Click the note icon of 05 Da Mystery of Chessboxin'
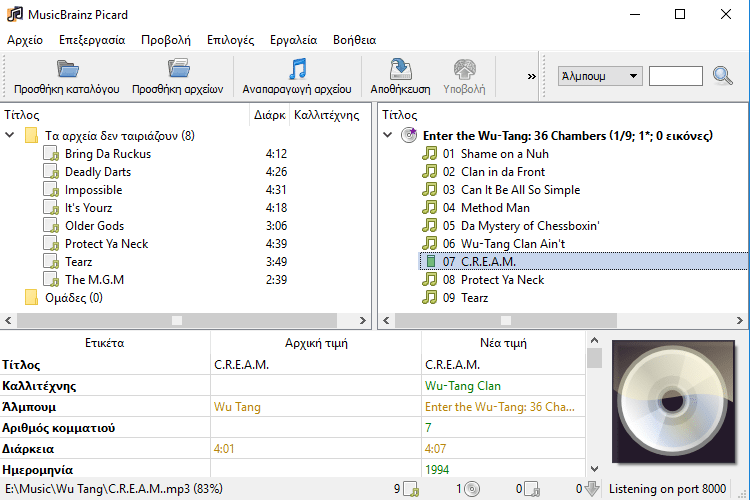This screenshot has width=750, height=500. tap(430, 225)
